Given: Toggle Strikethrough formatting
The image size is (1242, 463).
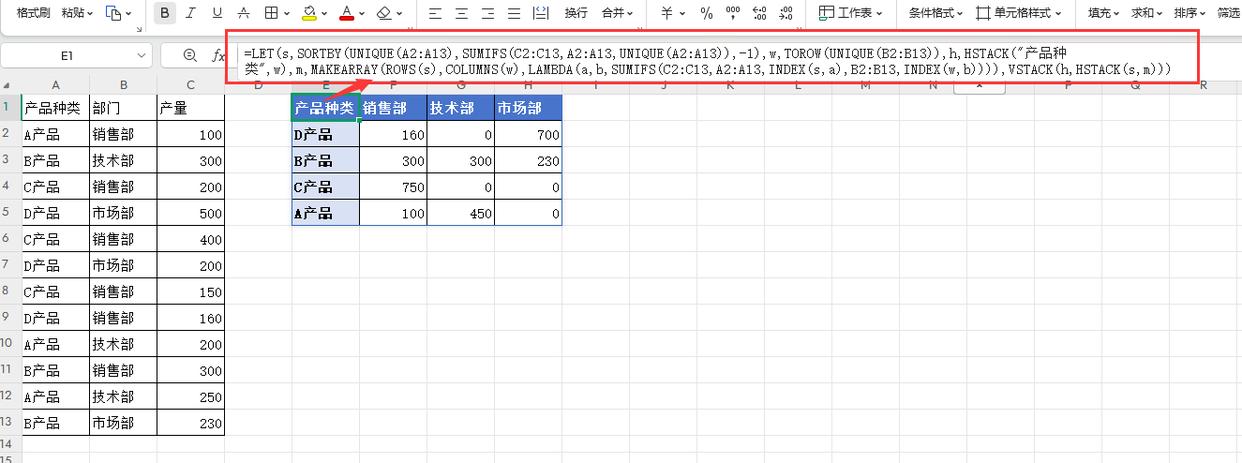Looking at the screenshot, I should pos(244,13).
